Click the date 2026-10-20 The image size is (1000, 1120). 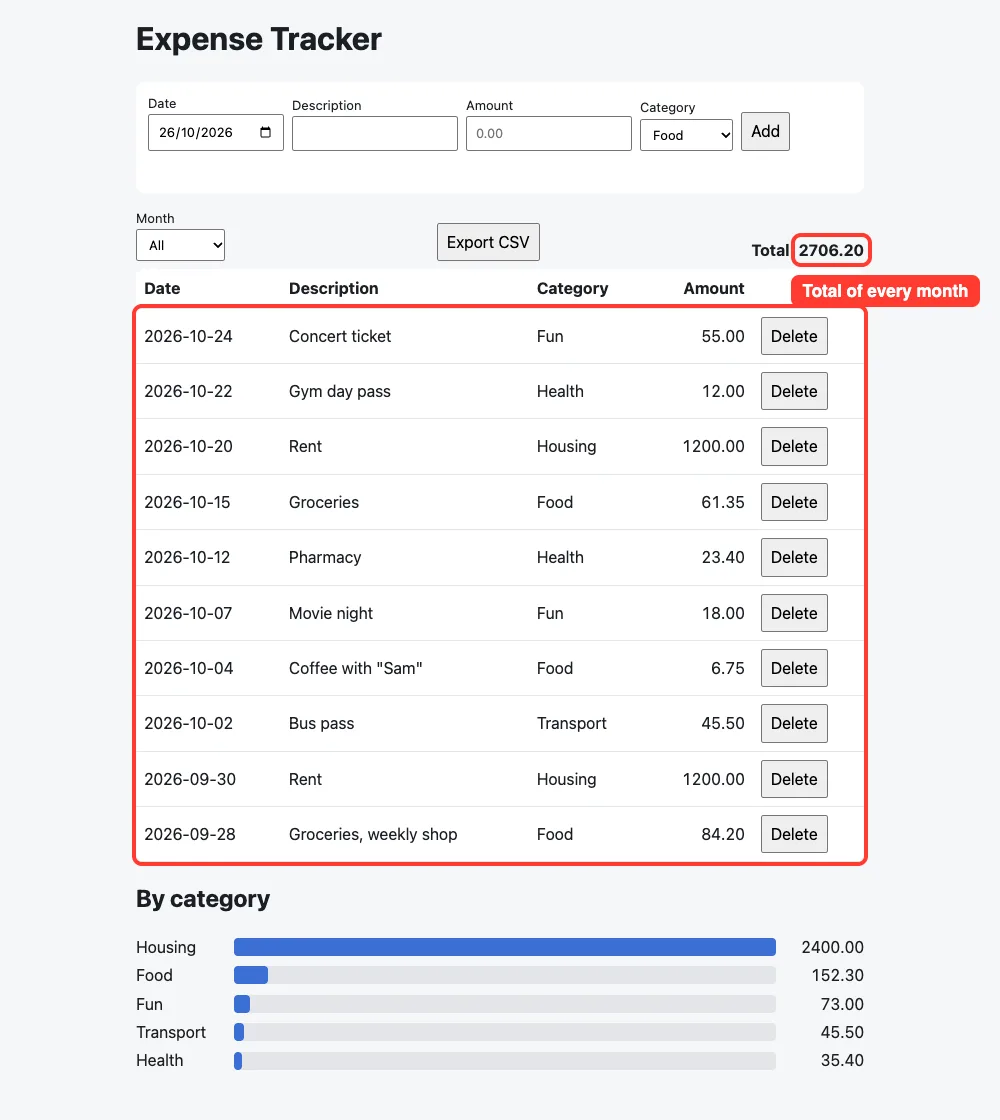tap(189, 446)
